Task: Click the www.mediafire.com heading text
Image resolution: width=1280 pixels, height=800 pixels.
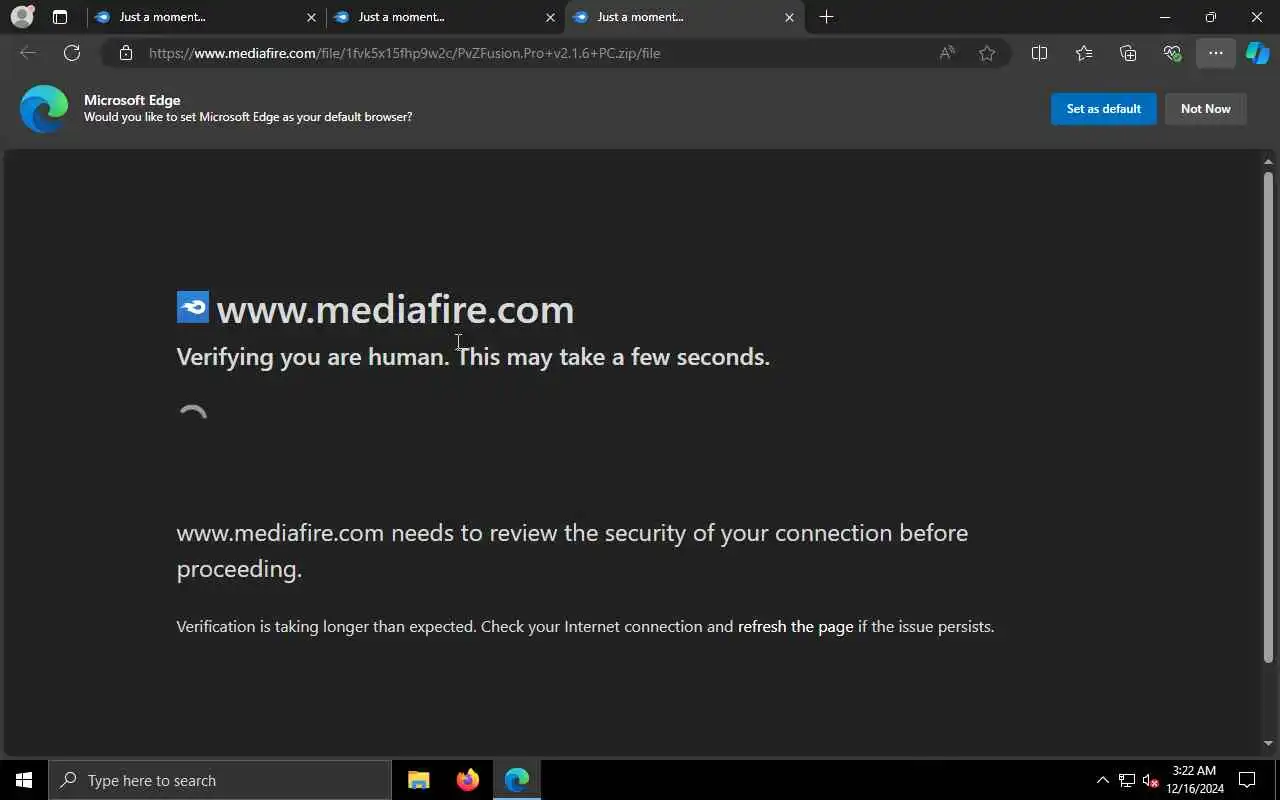Action: [395, 309]
